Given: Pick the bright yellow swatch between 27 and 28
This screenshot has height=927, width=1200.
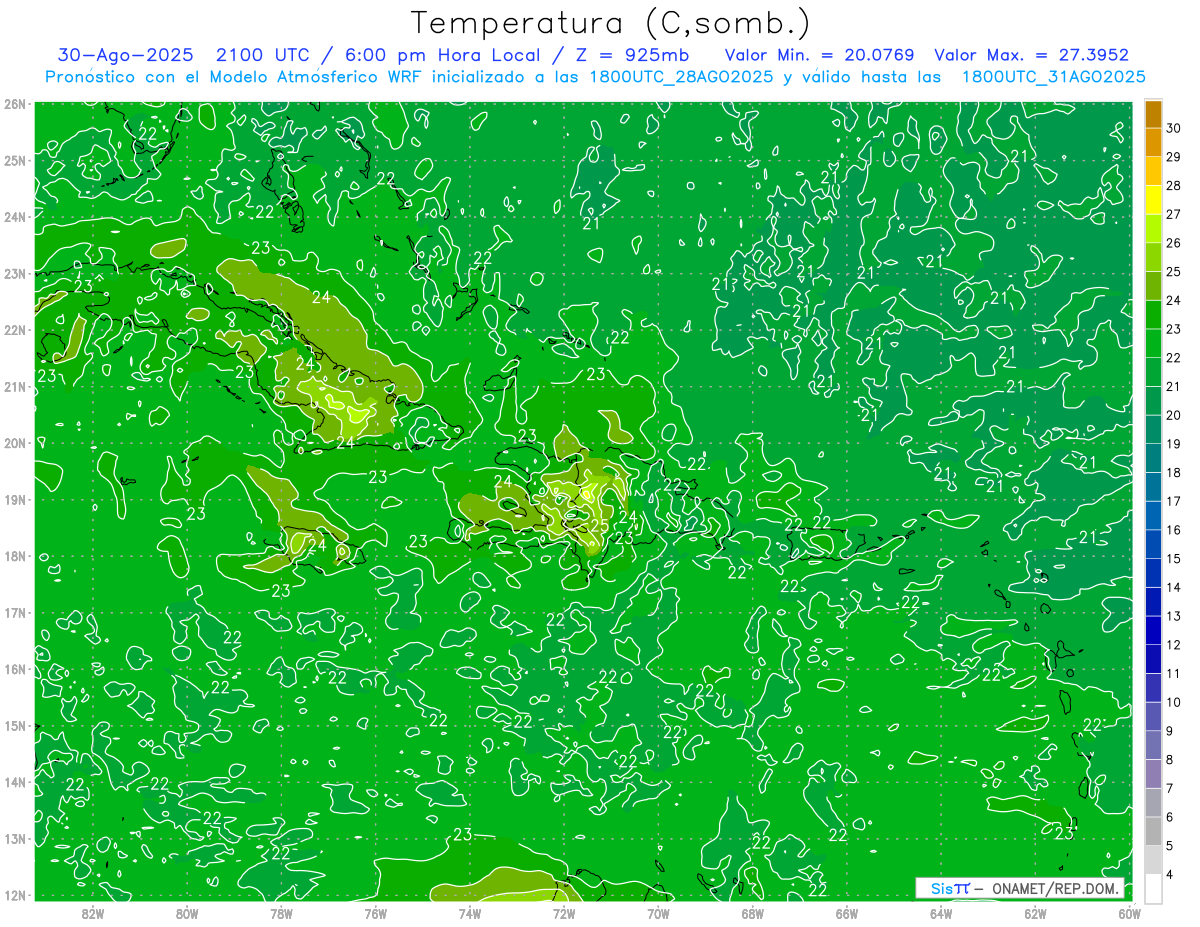Looking at the screenshot, I should (x=1153, y=201).
